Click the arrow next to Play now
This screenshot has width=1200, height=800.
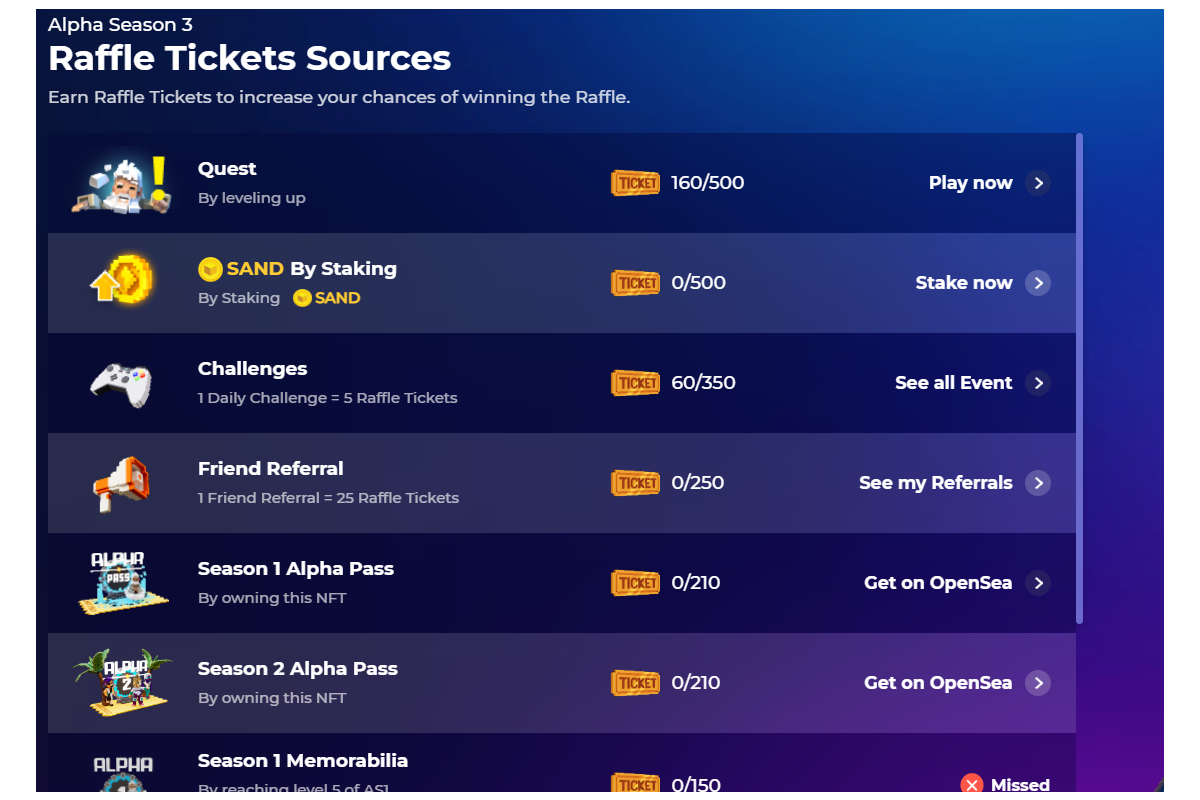coord(1038,183)
